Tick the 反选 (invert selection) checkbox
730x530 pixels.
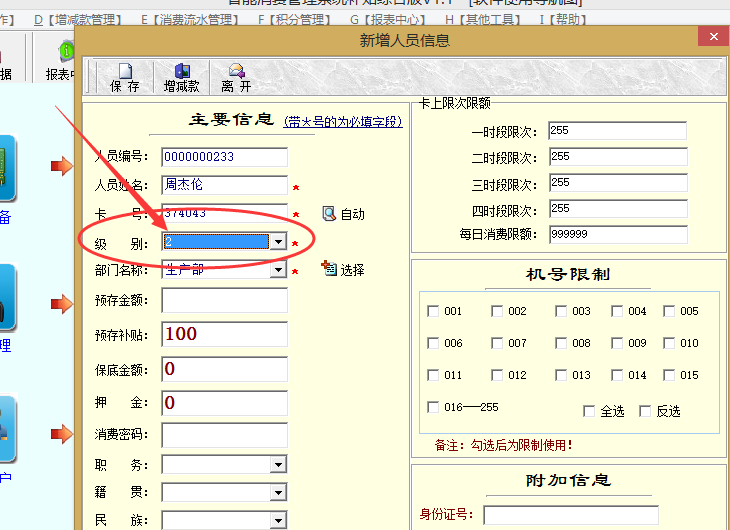645,411
